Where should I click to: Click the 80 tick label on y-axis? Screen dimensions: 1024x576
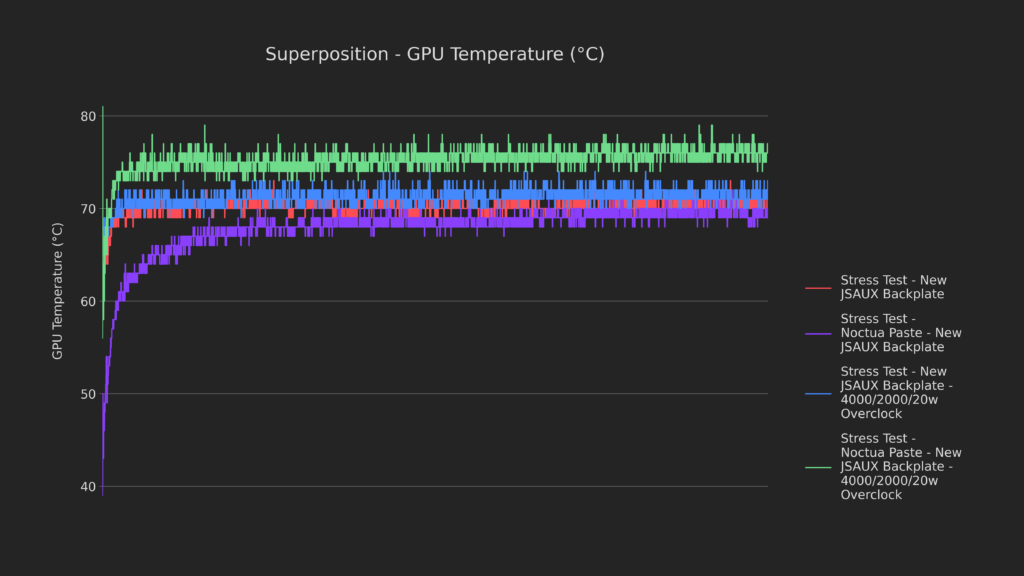[88, 117]
